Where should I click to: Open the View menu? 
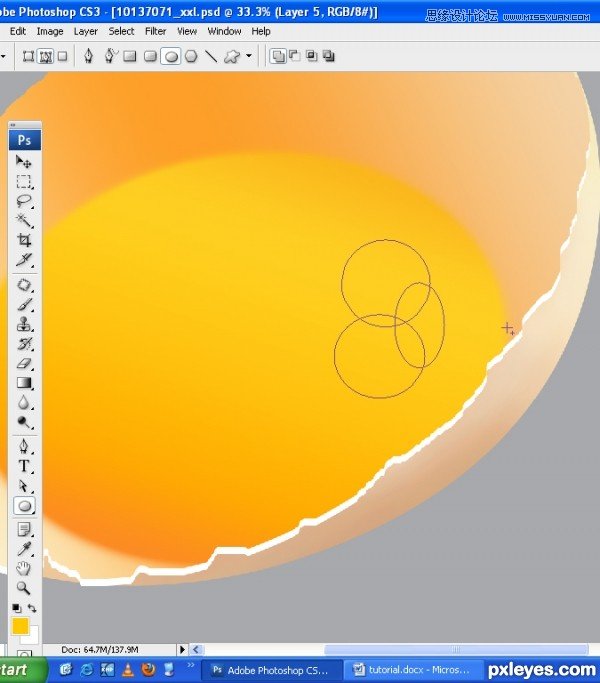[x=187, y=31]
